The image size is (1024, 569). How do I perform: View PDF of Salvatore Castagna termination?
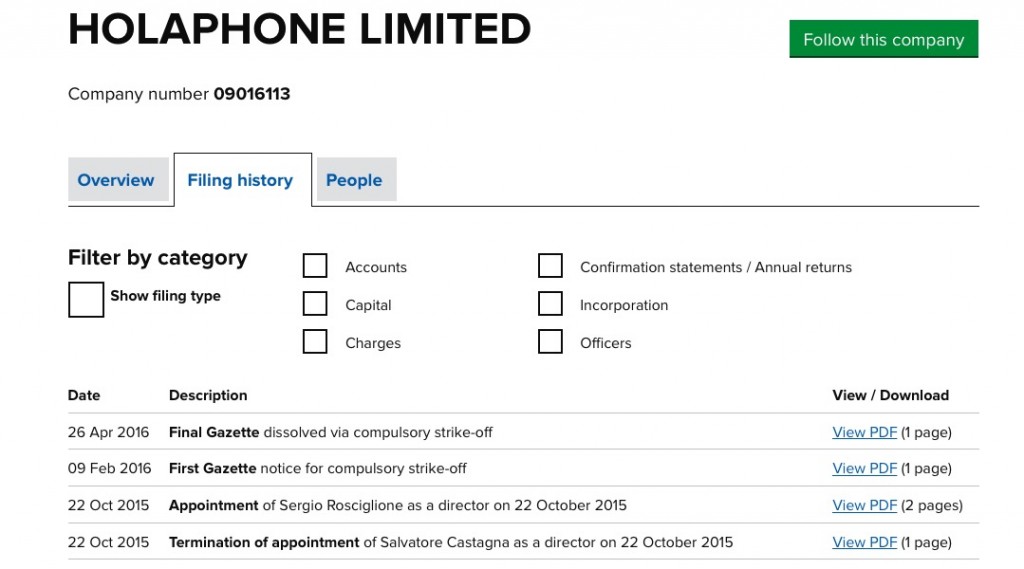864,542
